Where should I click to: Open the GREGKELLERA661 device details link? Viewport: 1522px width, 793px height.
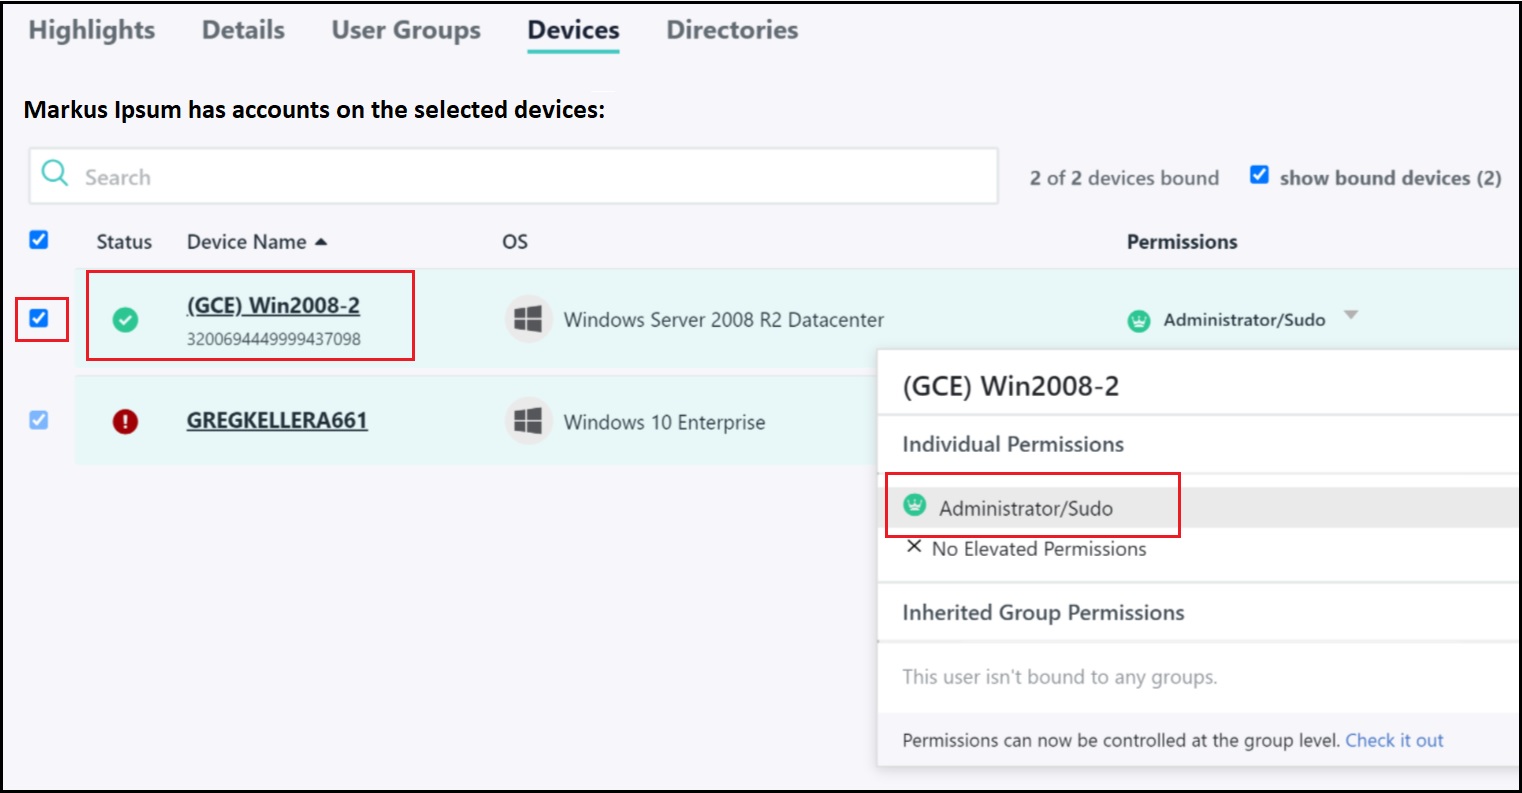pyautogui.click(x=277, y=421)
